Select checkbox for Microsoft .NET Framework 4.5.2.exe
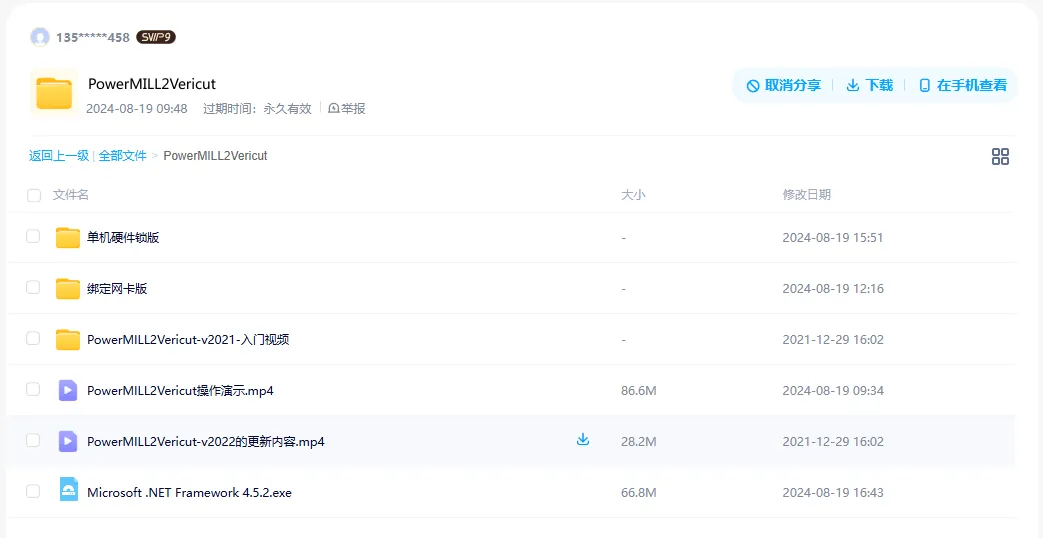 tap(33, 492)
